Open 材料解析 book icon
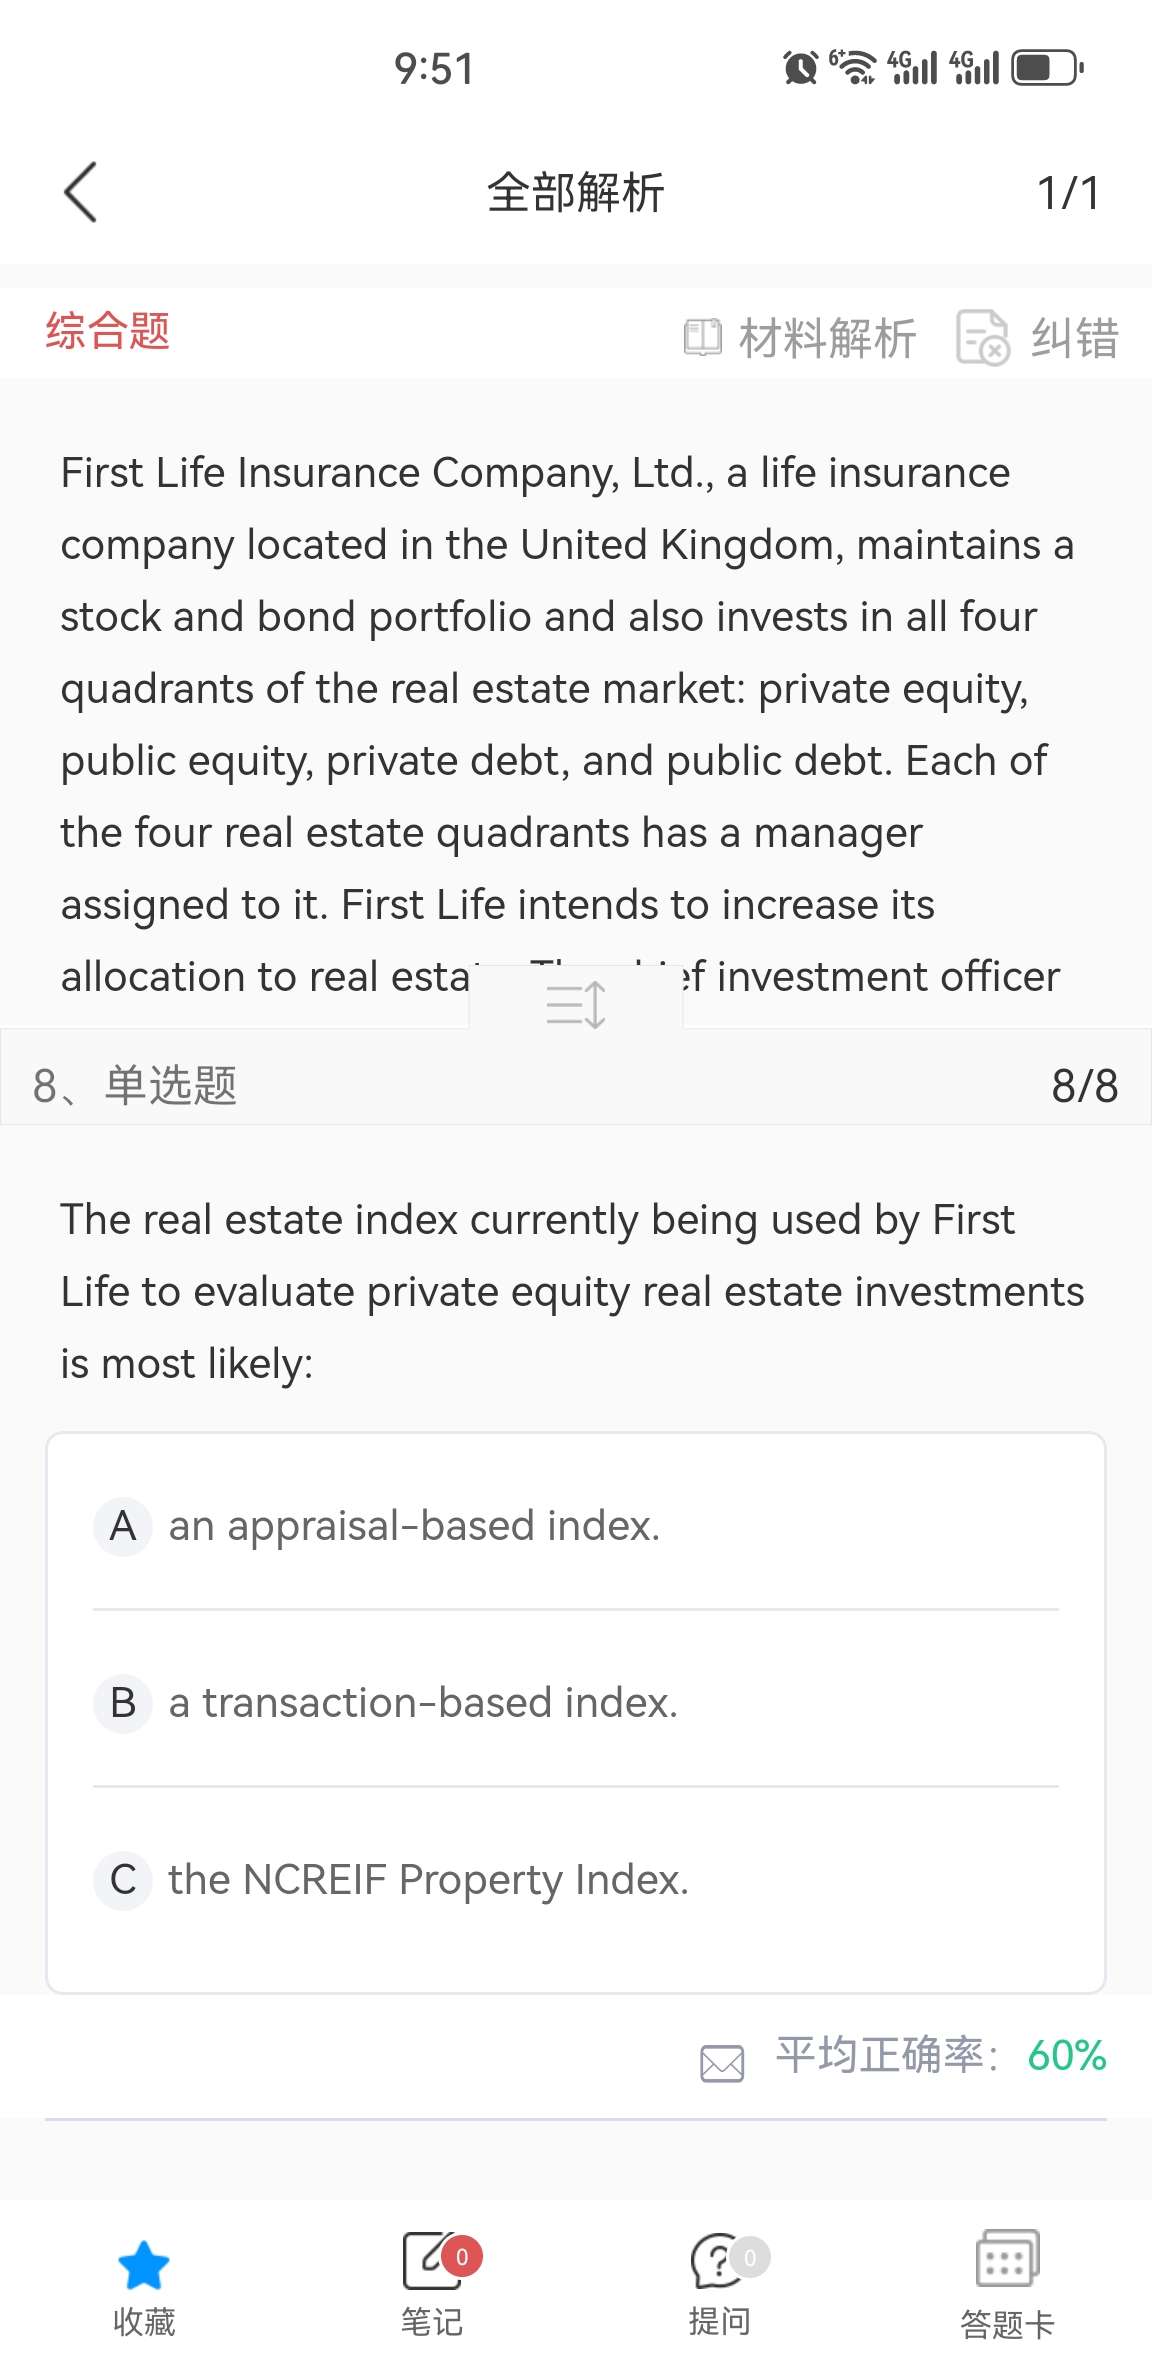The image size is (1152, 2376). pyautogui.click(x=702, y=338)
